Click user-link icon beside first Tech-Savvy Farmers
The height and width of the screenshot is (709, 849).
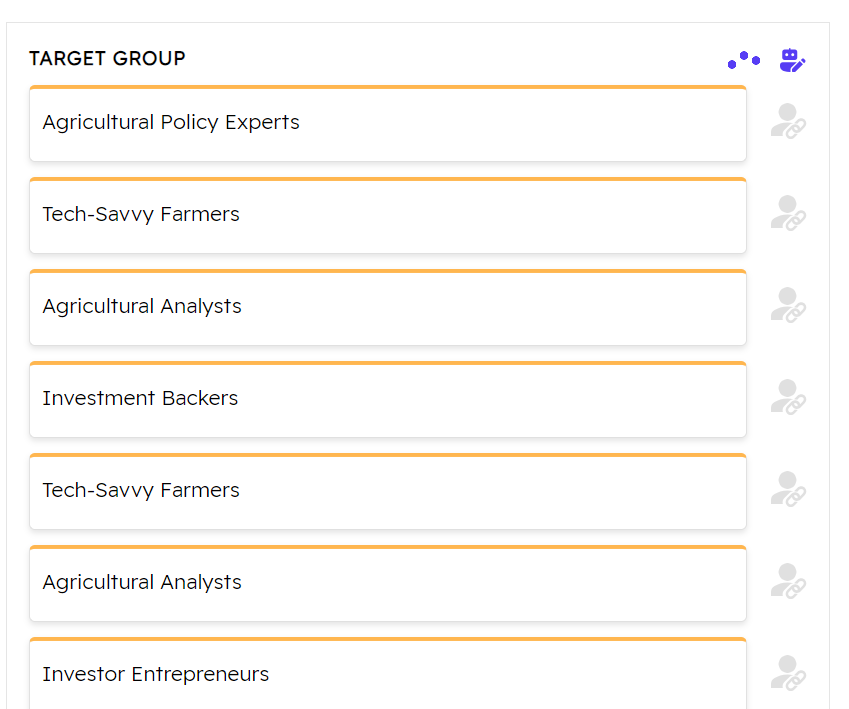[x=788, y=213]
